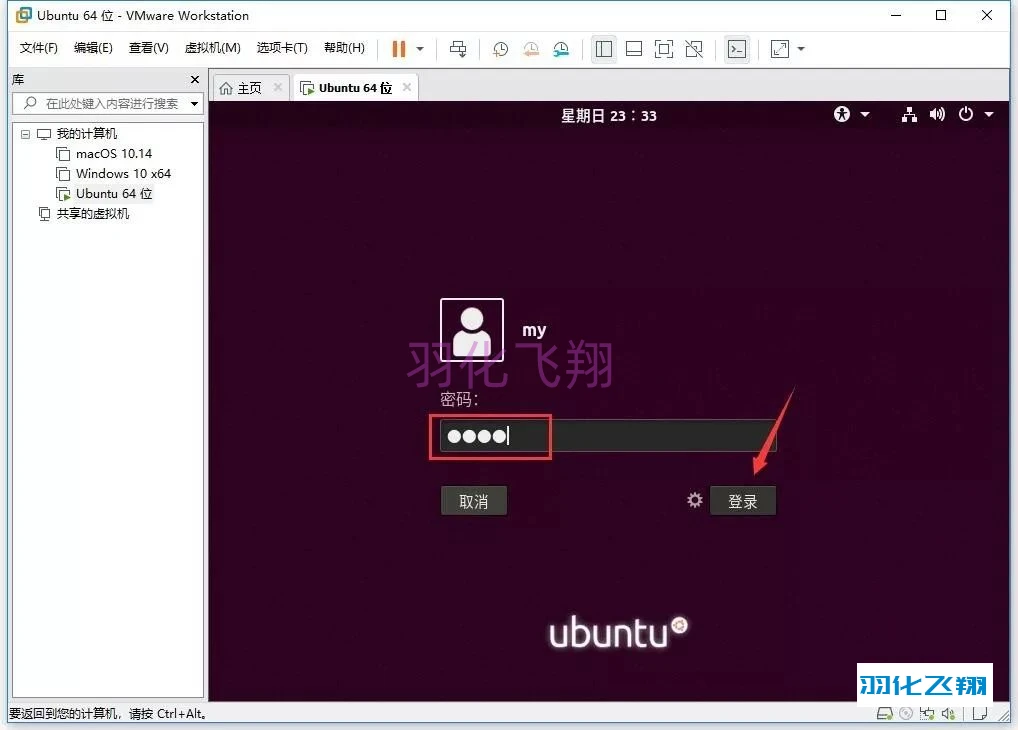Open the library search dropdown arrow
Viewport: 1018px width, 730px height.
(x=194, y=104)
